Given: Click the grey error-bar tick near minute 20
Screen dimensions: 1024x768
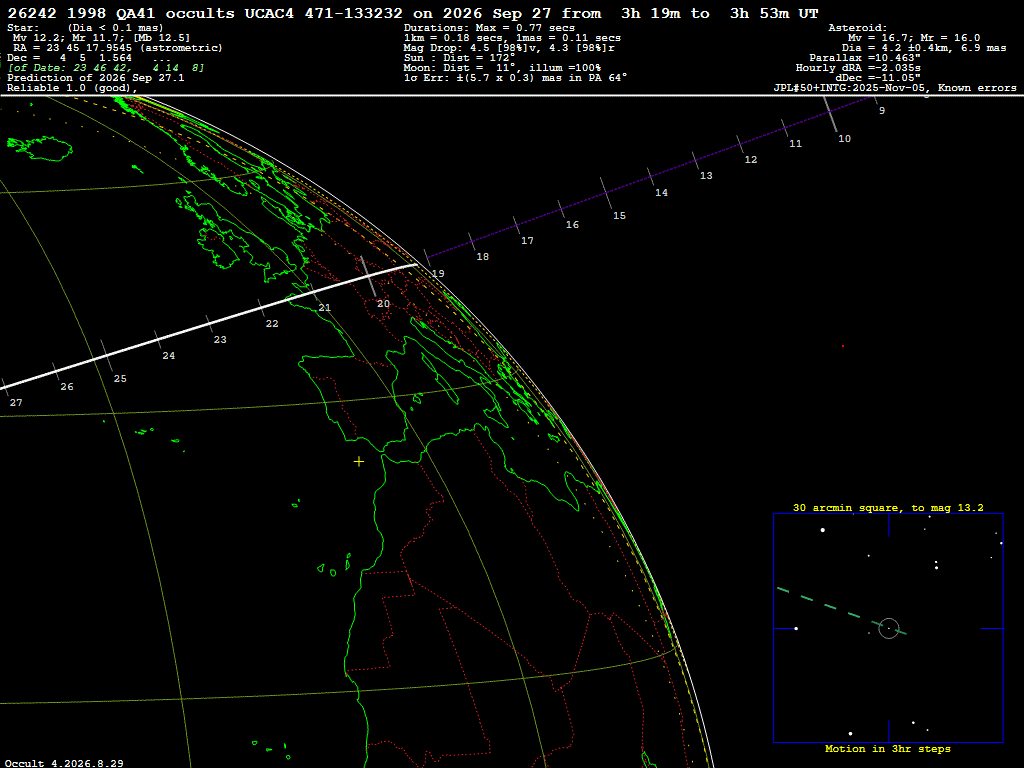Looking at the screenshot, I should coord(368,276).
